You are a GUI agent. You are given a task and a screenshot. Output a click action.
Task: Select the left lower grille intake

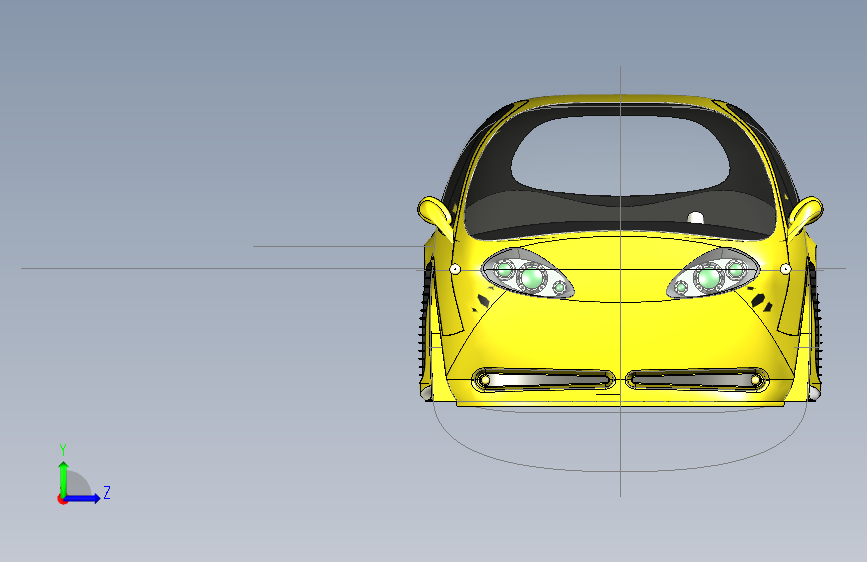[x=543, y=379]
